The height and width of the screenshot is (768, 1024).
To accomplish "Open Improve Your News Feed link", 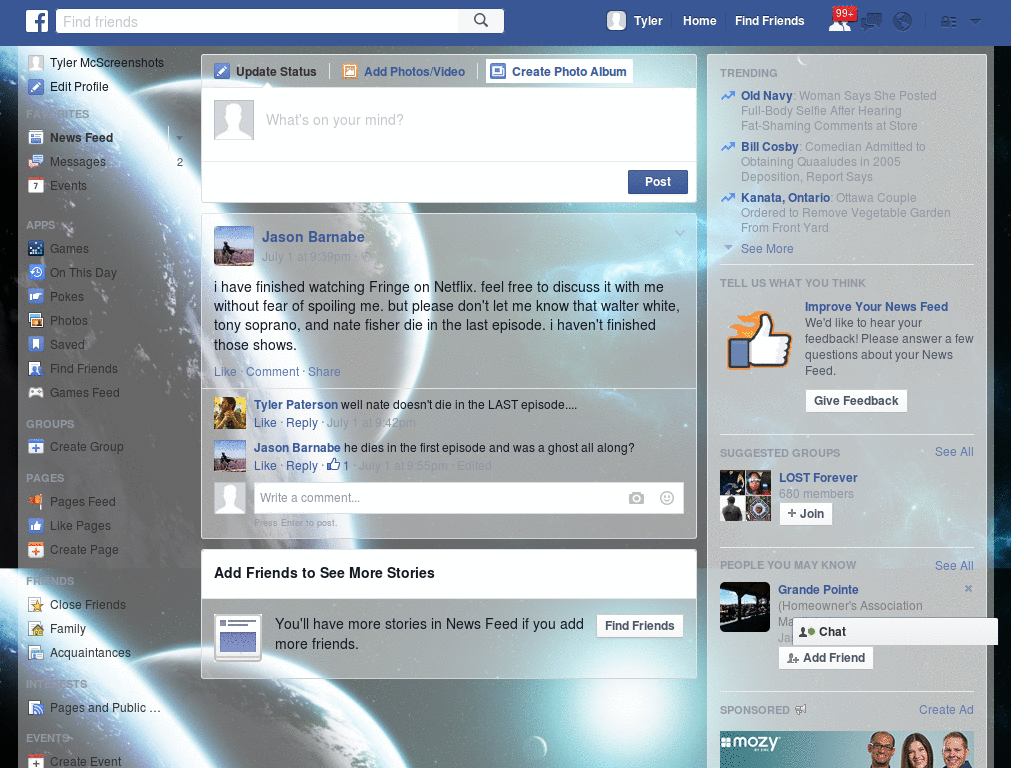I will click(876, 307).
